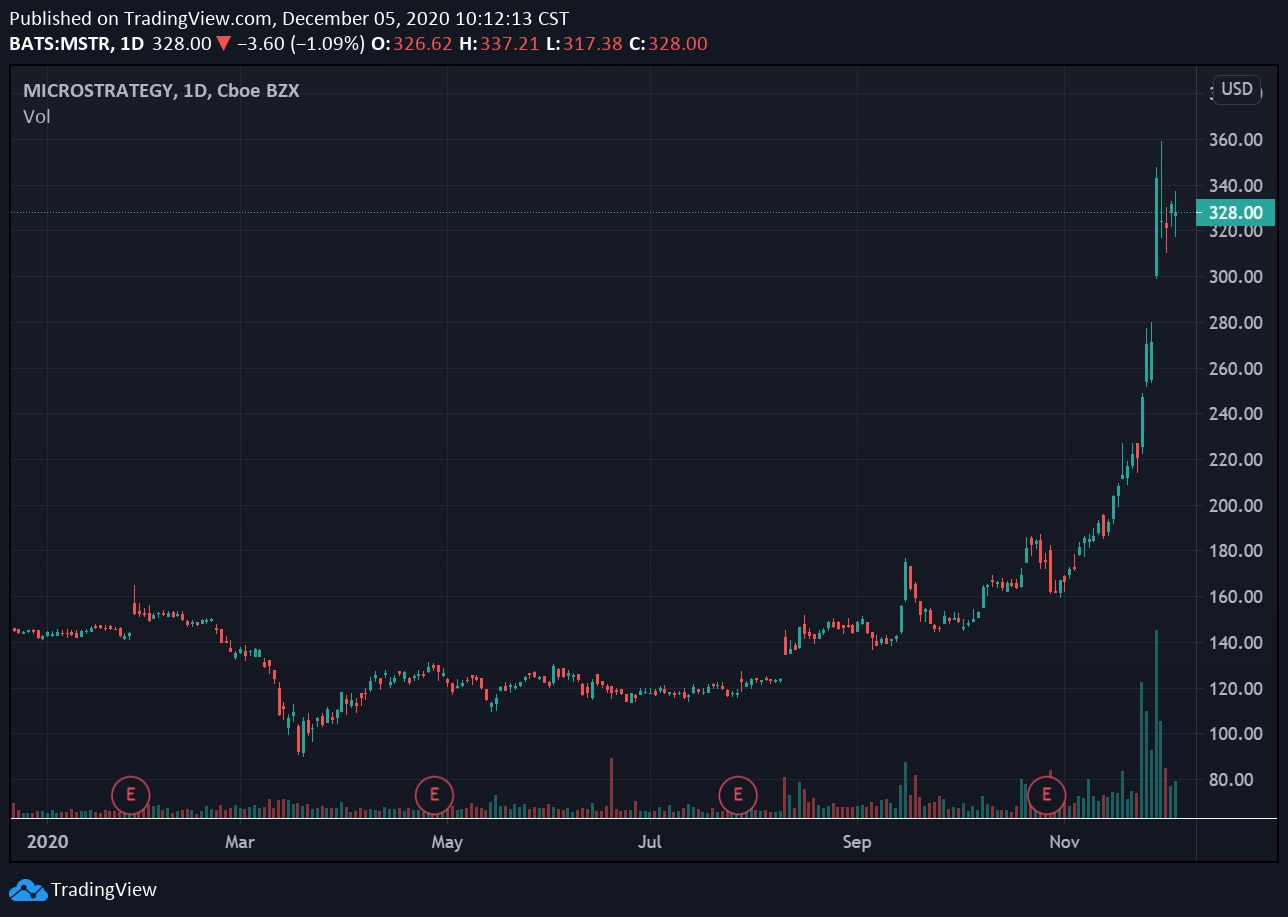Click the tallest green volume bar
Image resolution: width=1288 pixels, height=917 pixels.
[1156, 724]
